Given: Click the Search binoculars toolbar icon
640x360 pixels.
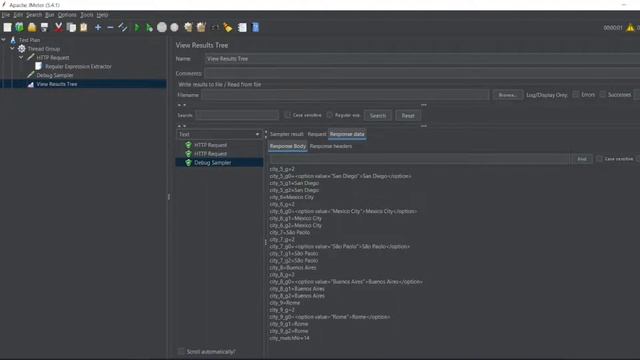Looking at the screenshot, I should pos(215,27).
